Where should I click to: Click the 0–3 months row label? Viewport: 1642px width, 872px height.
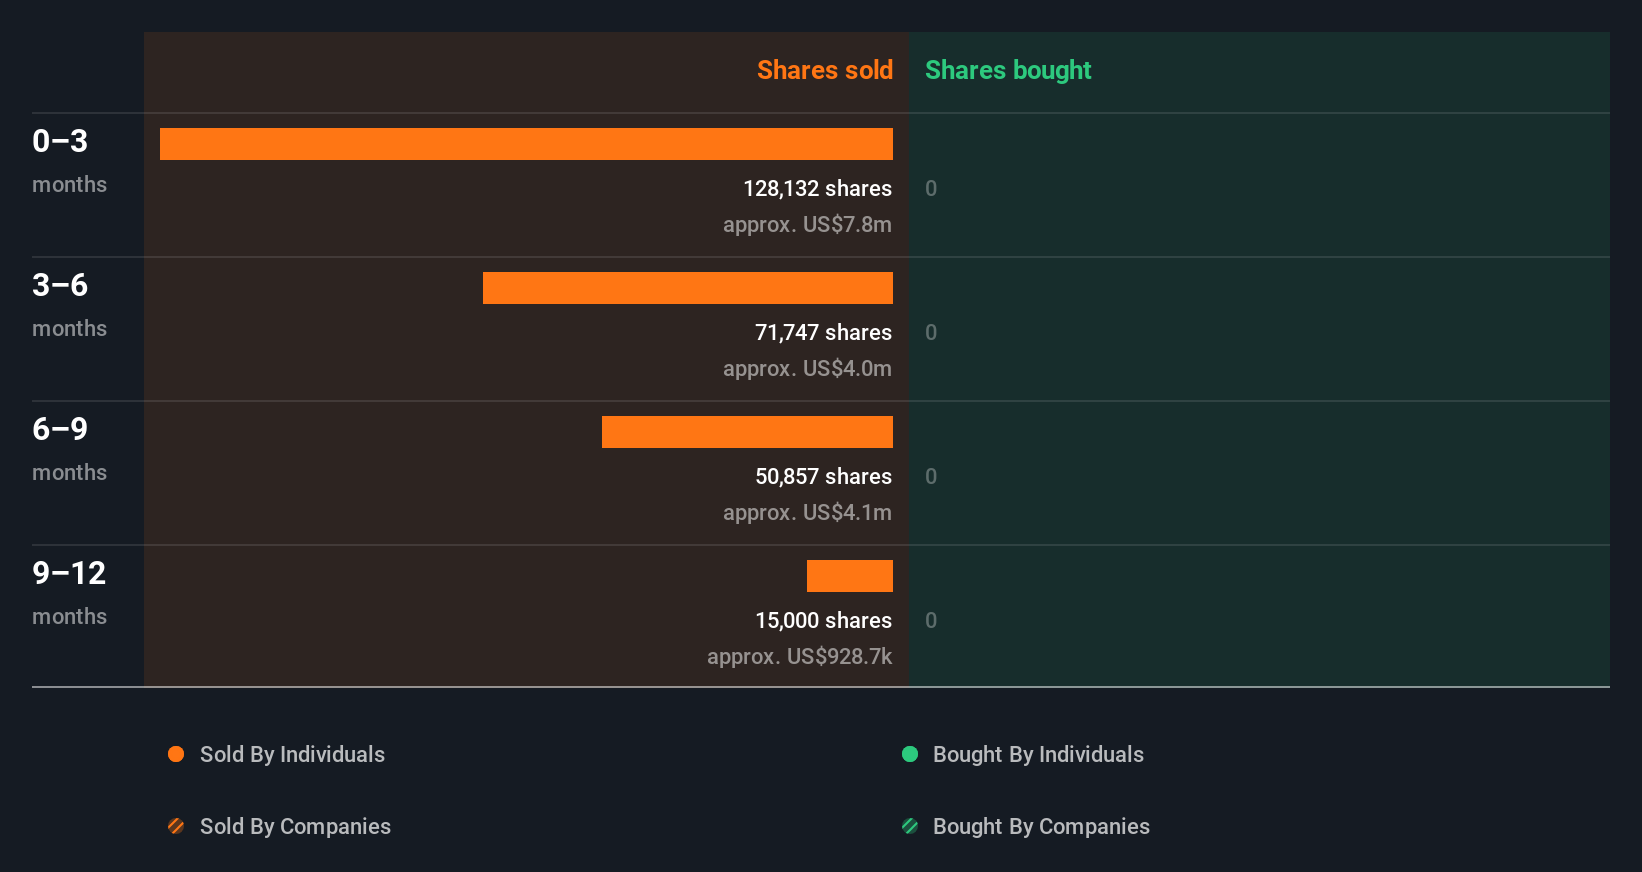click(69, 161)
